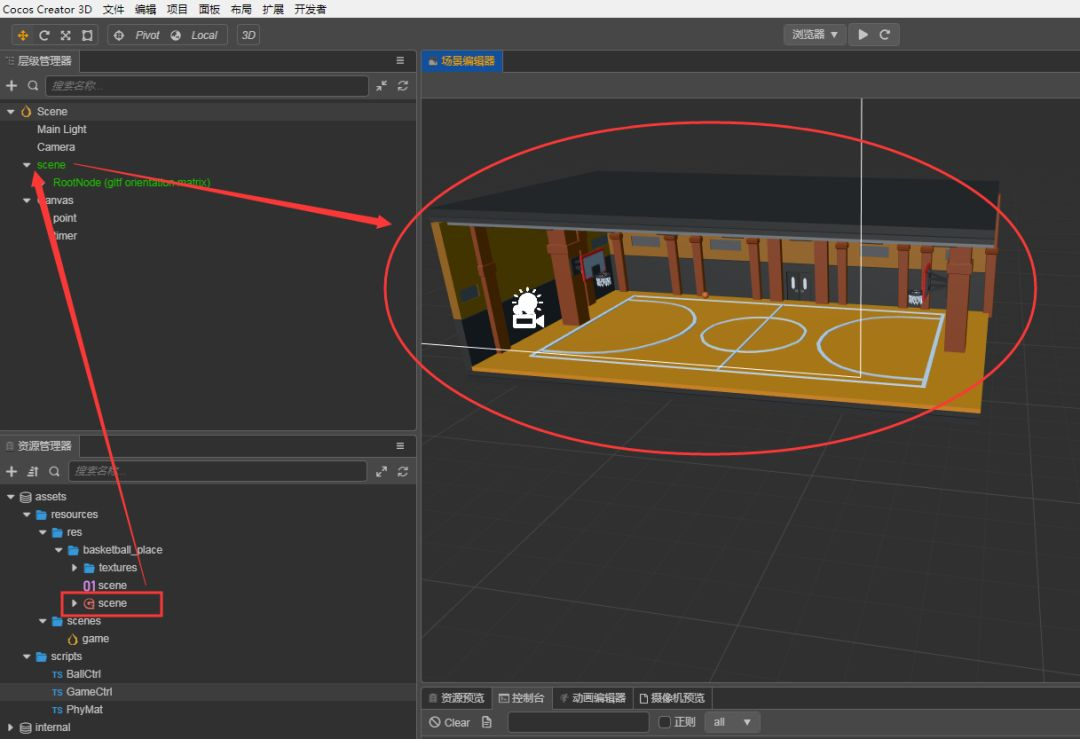Open the 浏览器 preview target dropdown
The width and height of the screenshot is (1080, 739).
(x=812, y=34)
